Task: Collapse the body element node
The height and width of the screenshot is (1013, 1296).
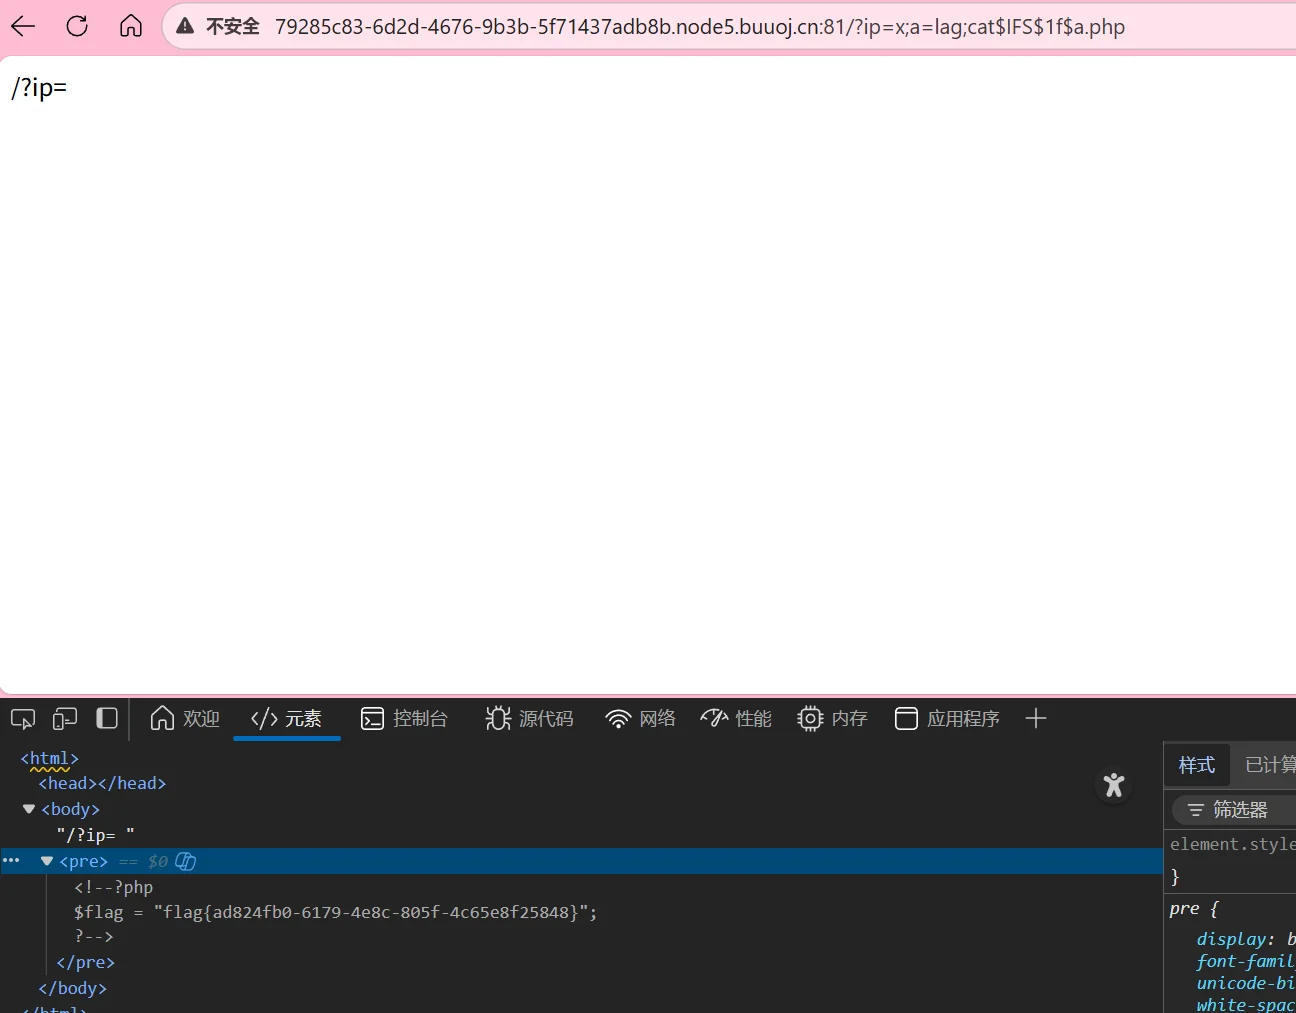Action: [29, 809]
